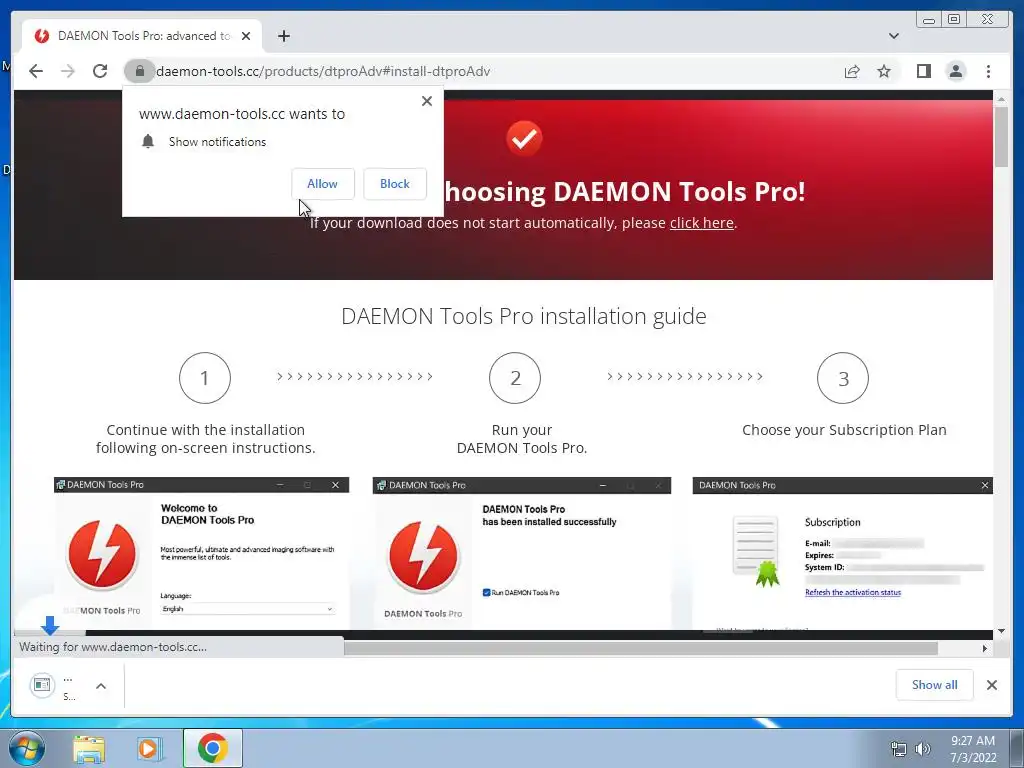The image size is (1024, 768).
Task: Click the horizontal scrollbar right arrow
Action: [985, 648]
